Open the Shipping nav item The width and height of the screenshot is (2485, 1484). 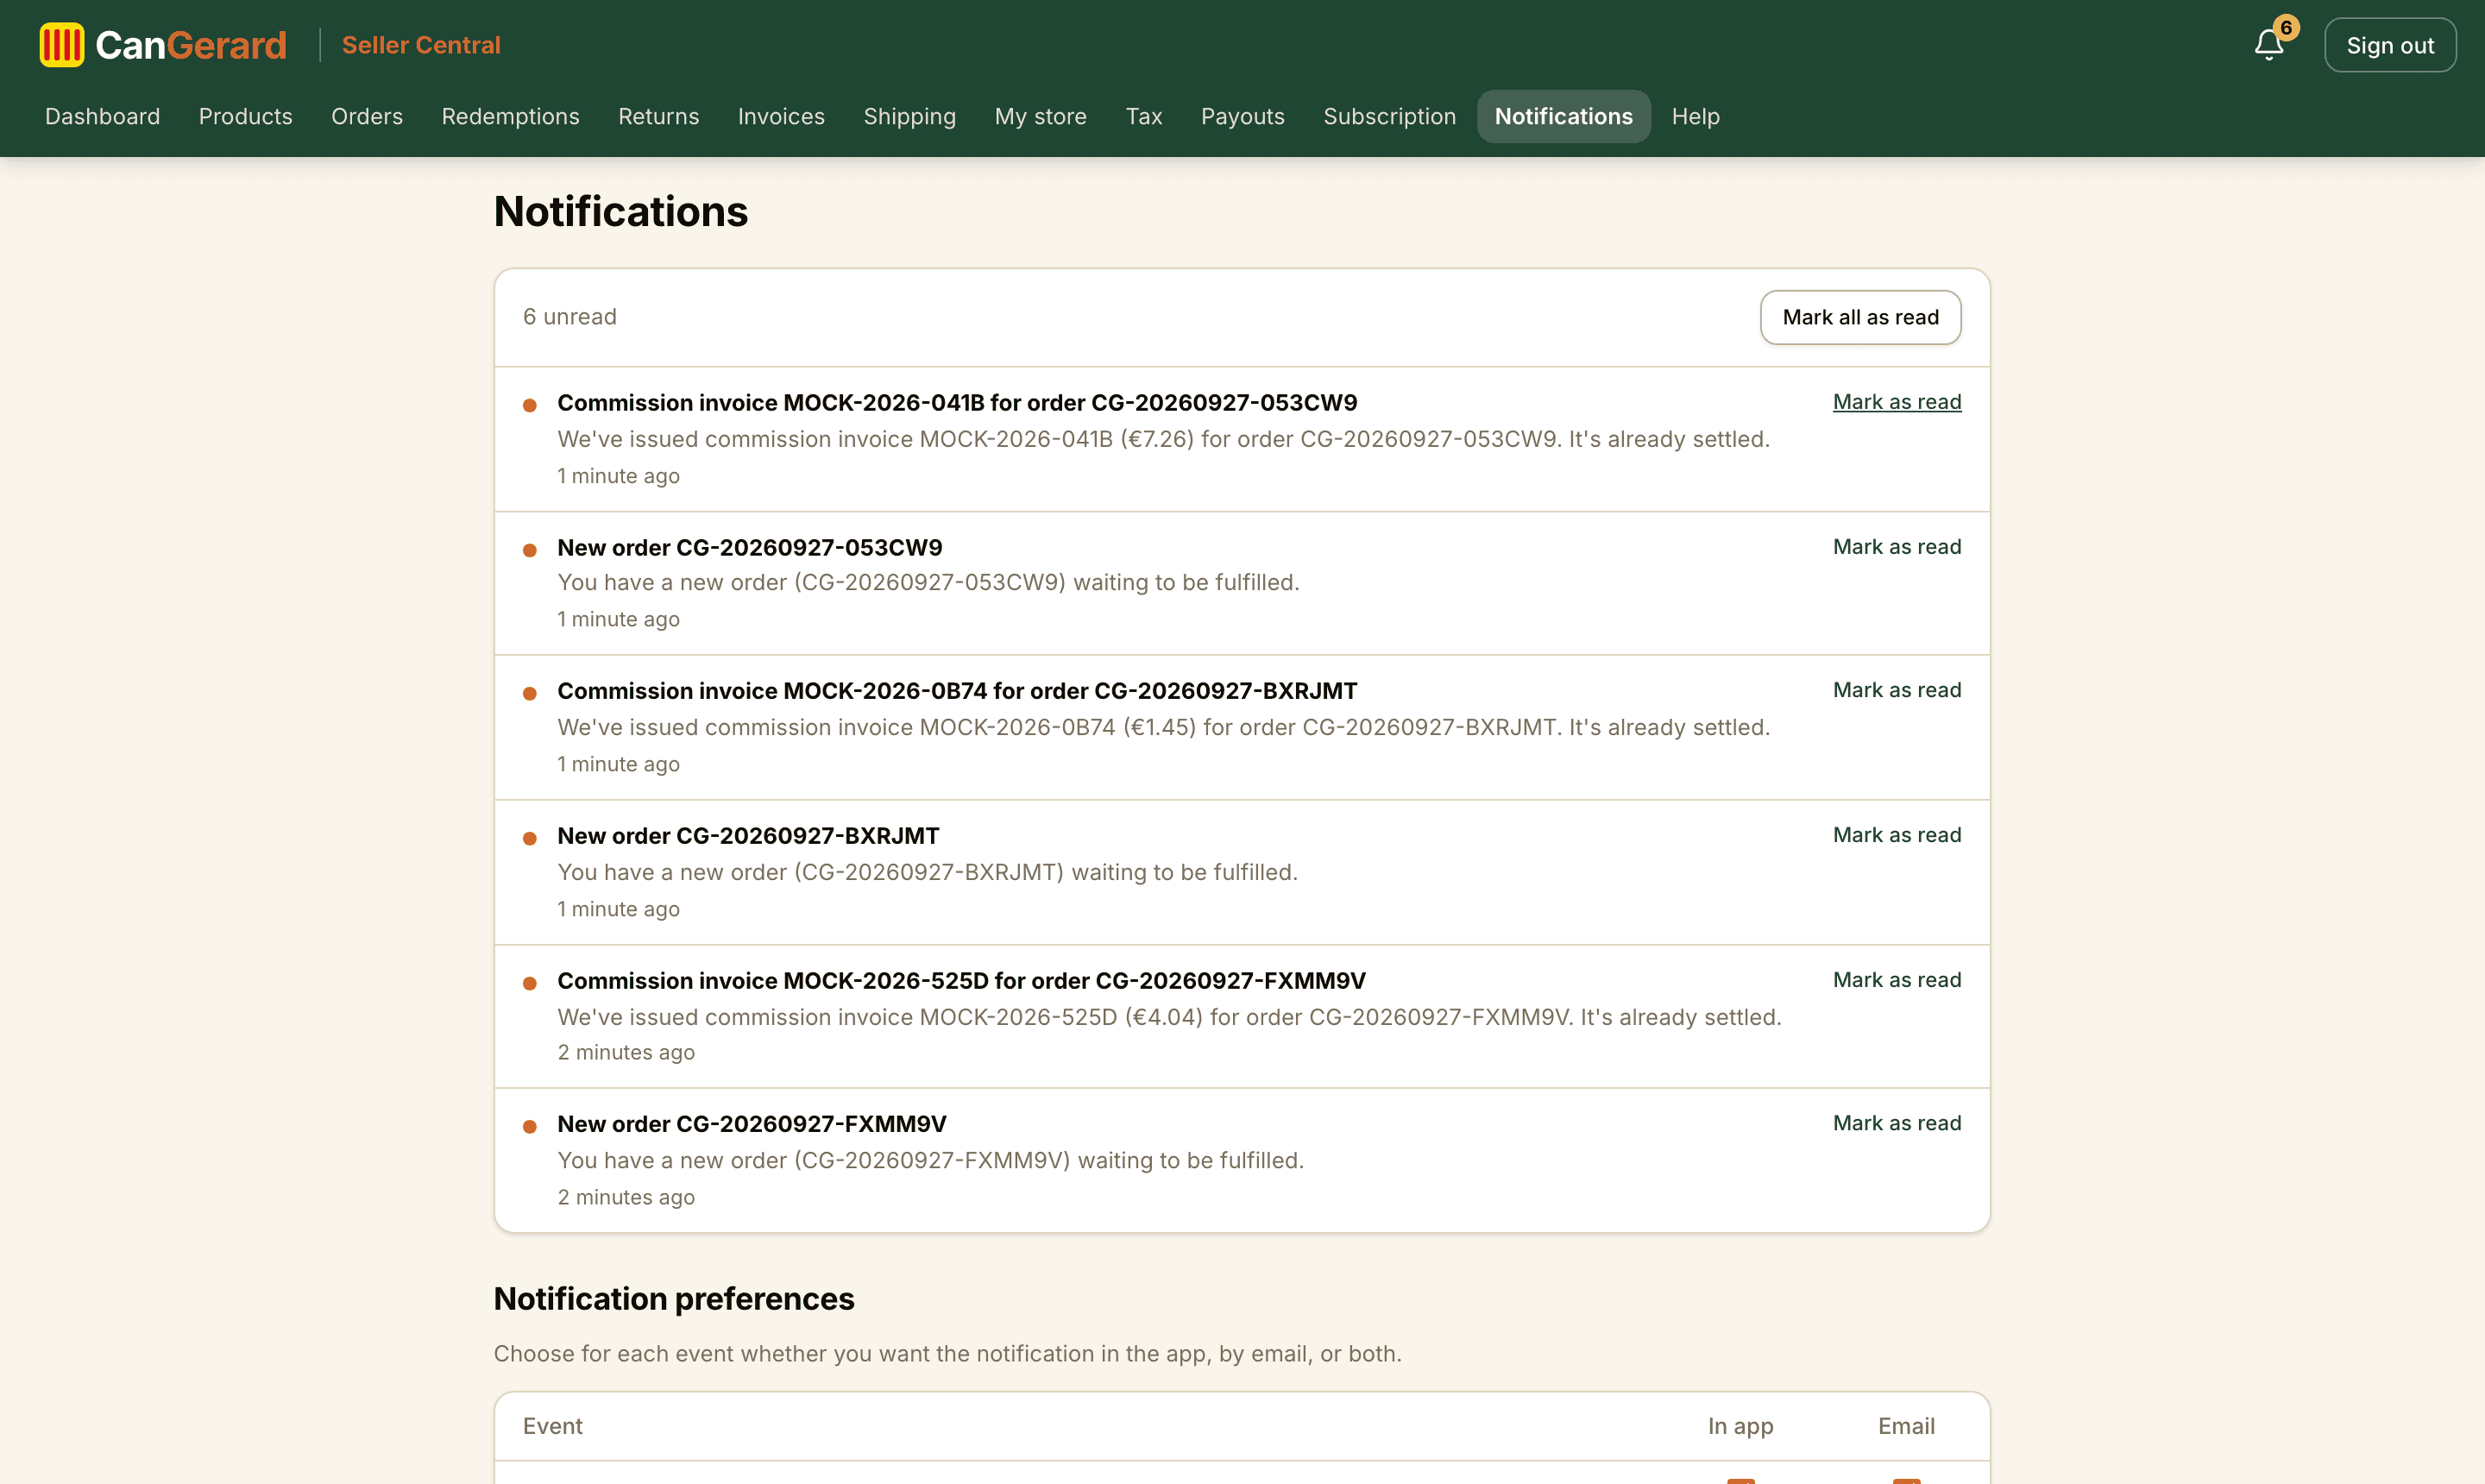[909, 116]
